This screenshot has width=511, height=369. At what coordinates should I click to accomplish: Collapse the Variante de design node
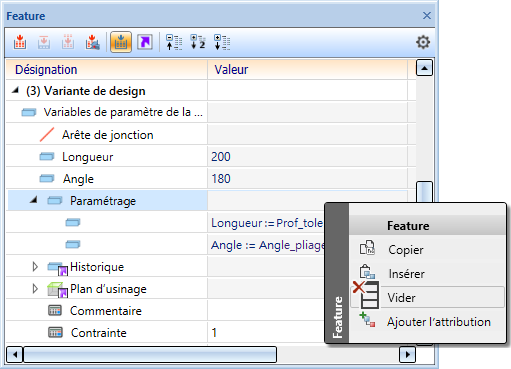(x=15, y=90)
